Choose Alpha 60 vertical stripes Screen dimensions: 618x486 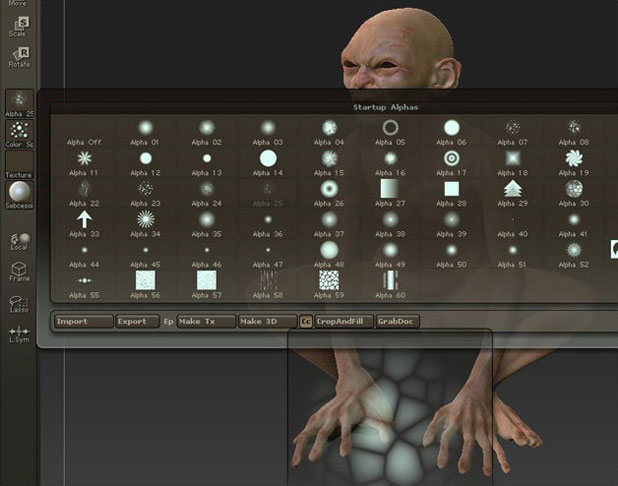tap(390, 286)
